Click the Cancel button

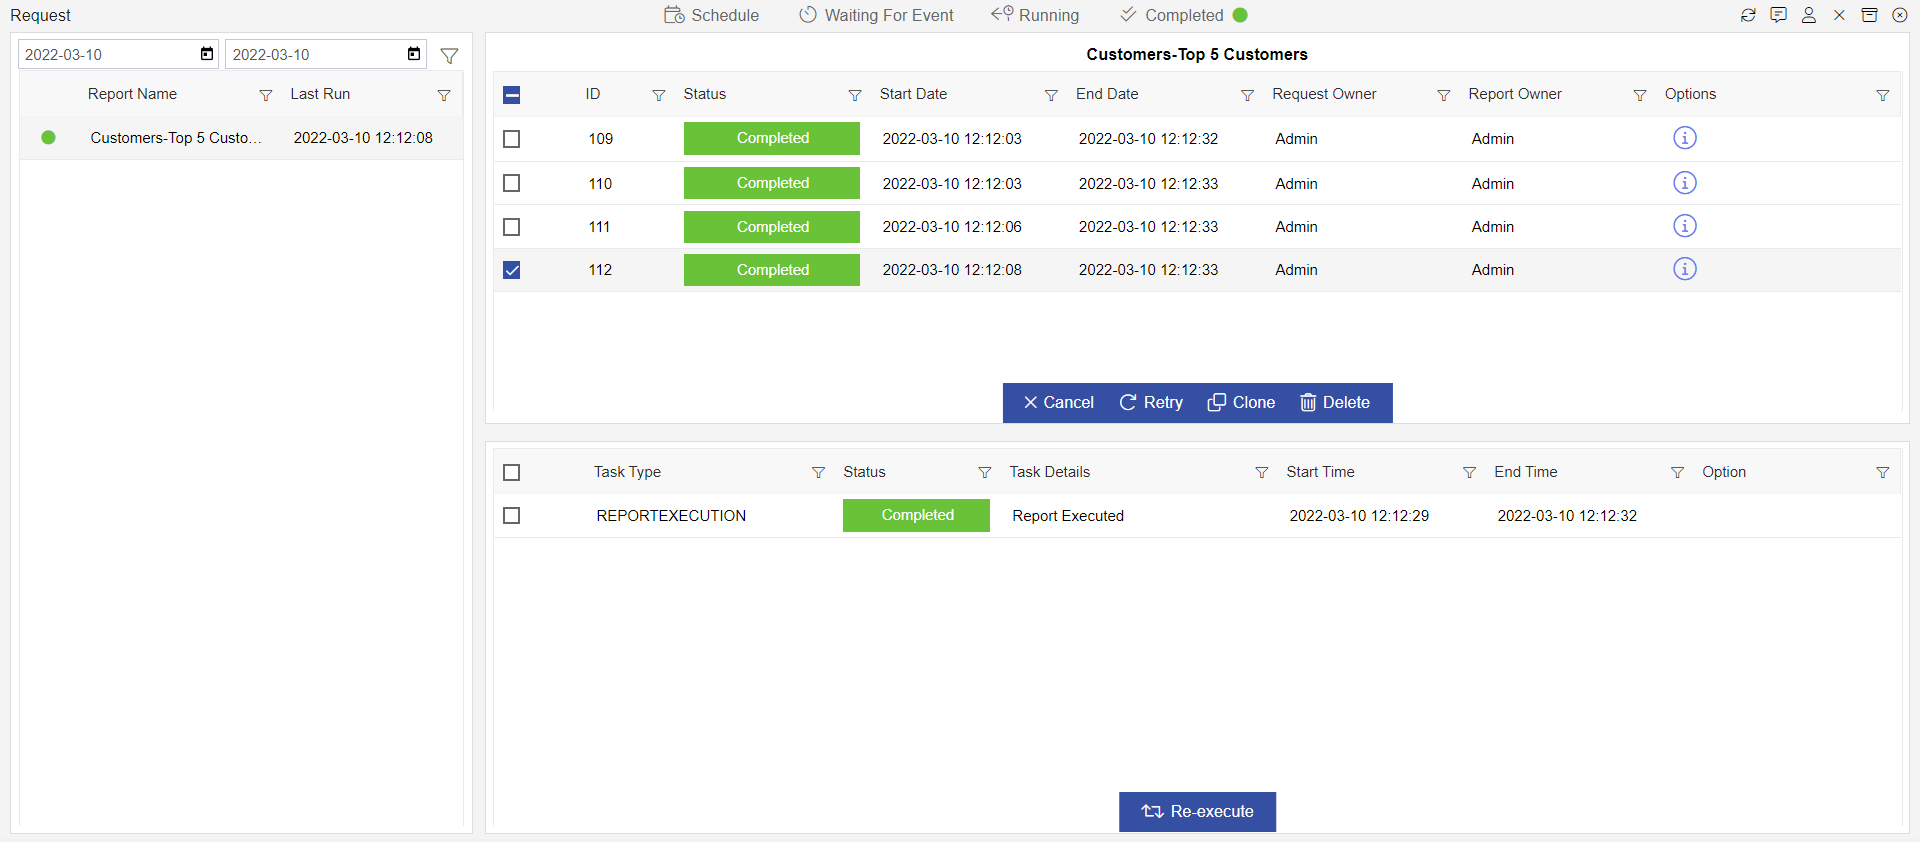pos(1058,402)
